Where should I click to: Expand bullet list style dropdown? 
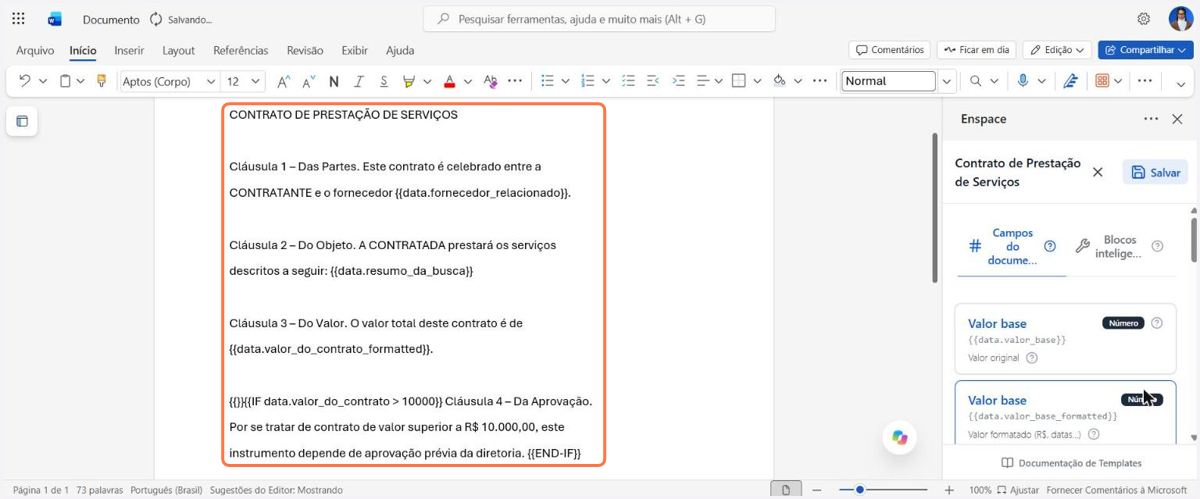[x=566, y=81]
